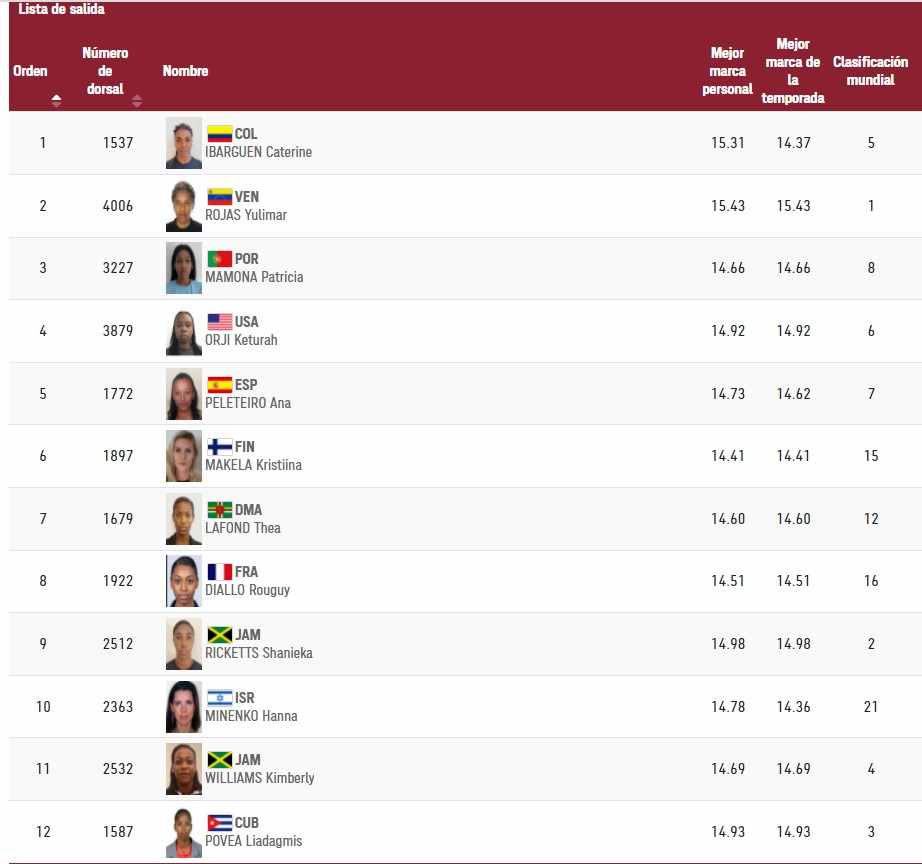Click photo thumbnail of MAKELA Kristiina

tap(184, 456)
